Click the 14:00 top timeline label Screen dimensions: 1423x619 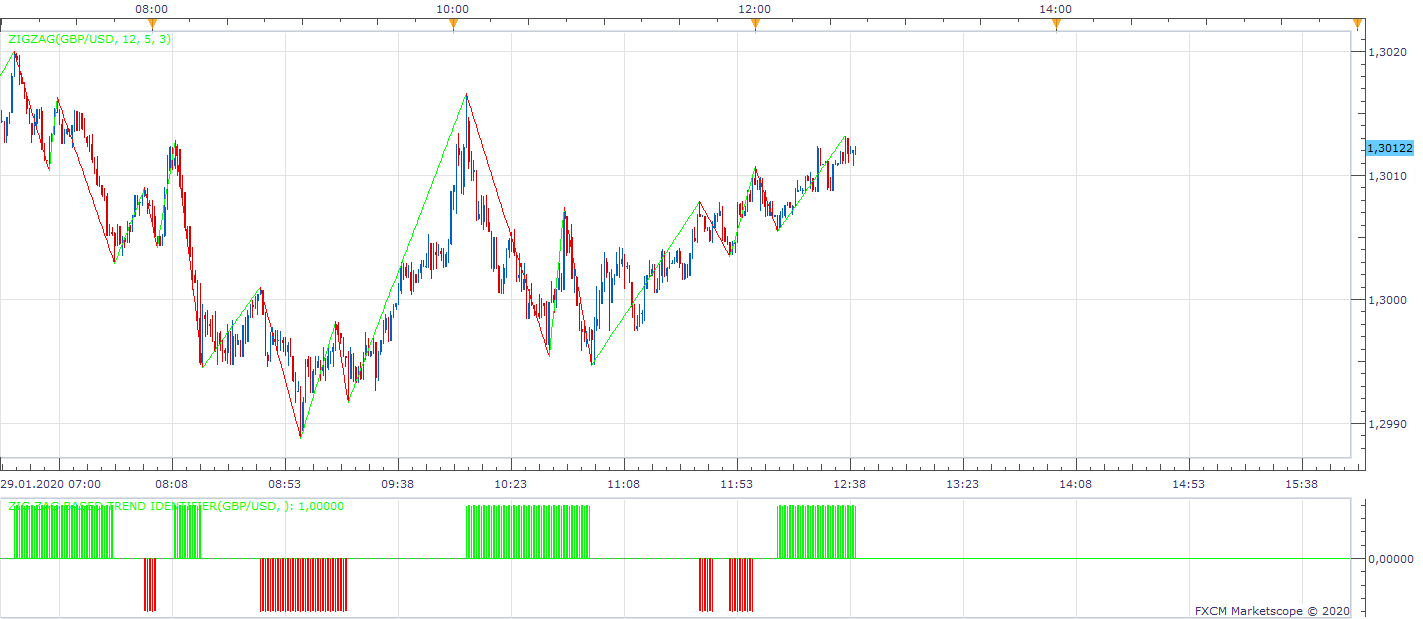click(1056, 9)
